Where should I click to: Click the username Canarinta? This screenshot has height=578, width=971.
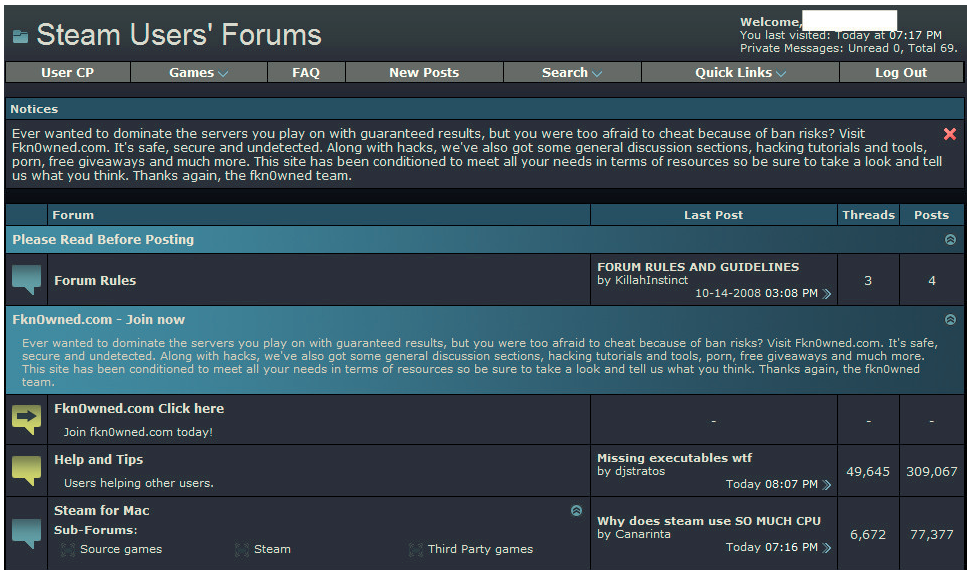point(643,534)
